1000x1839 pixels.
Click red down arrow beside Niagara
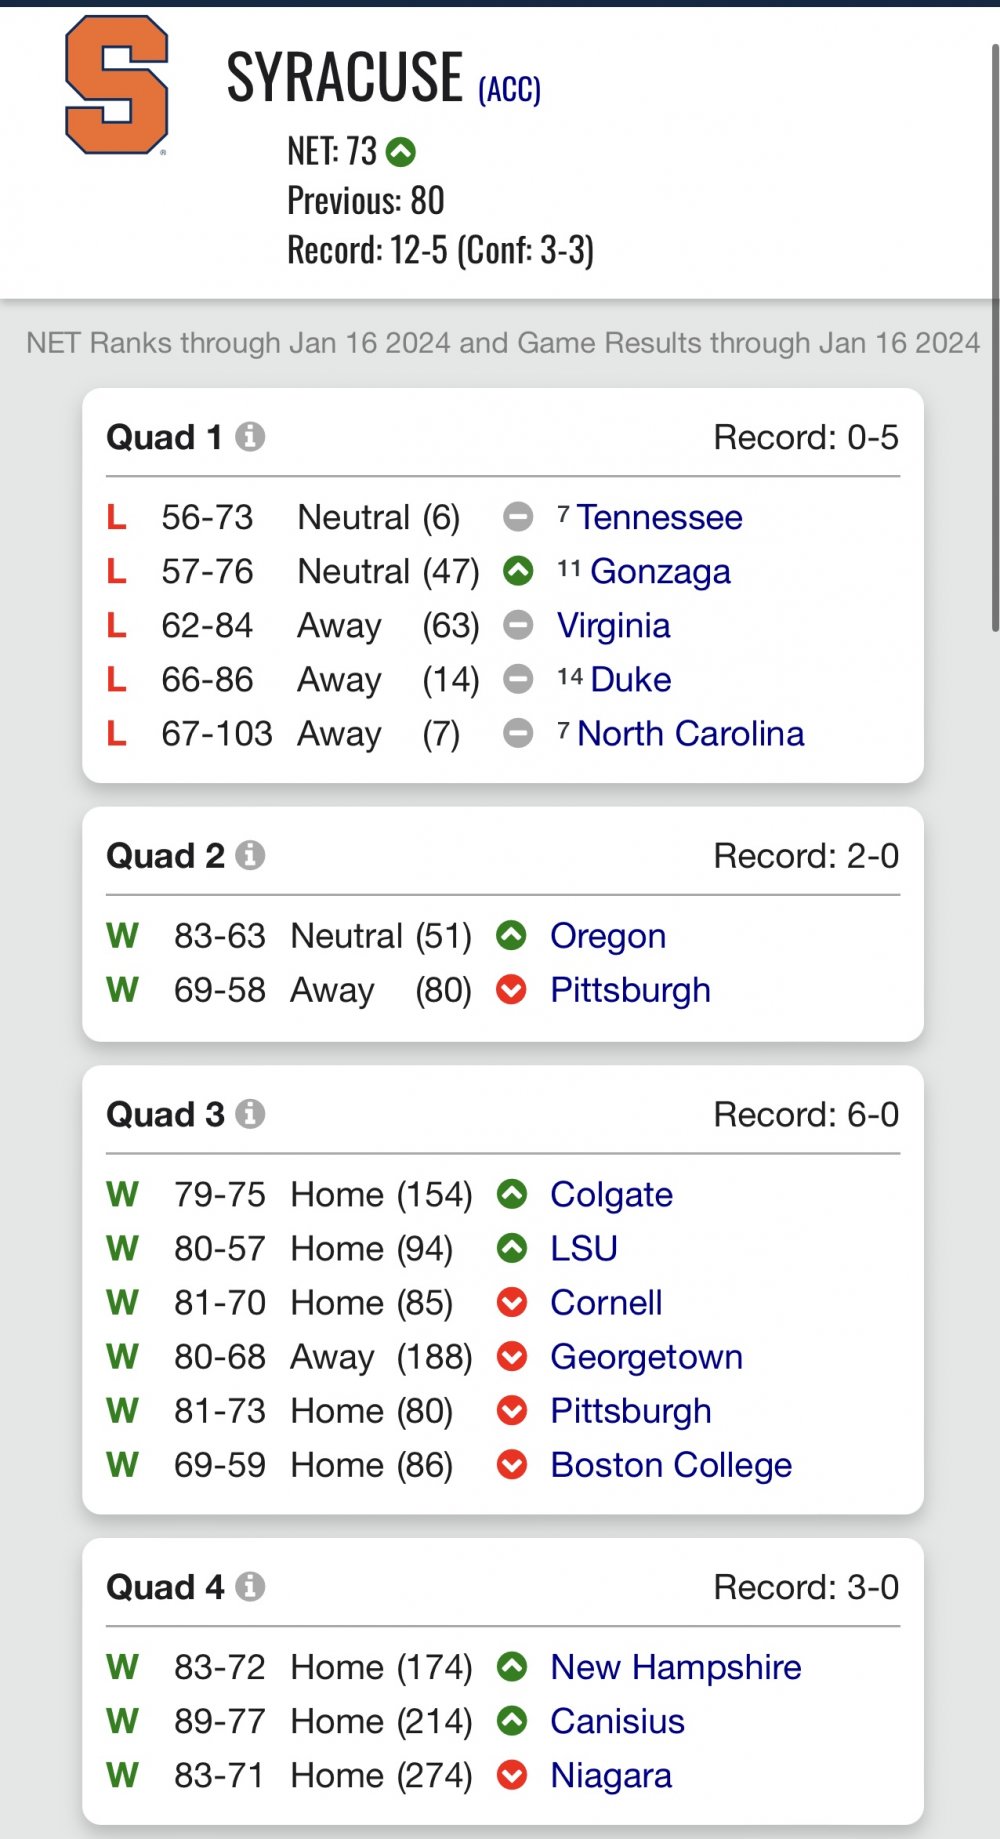[512, 1775]
